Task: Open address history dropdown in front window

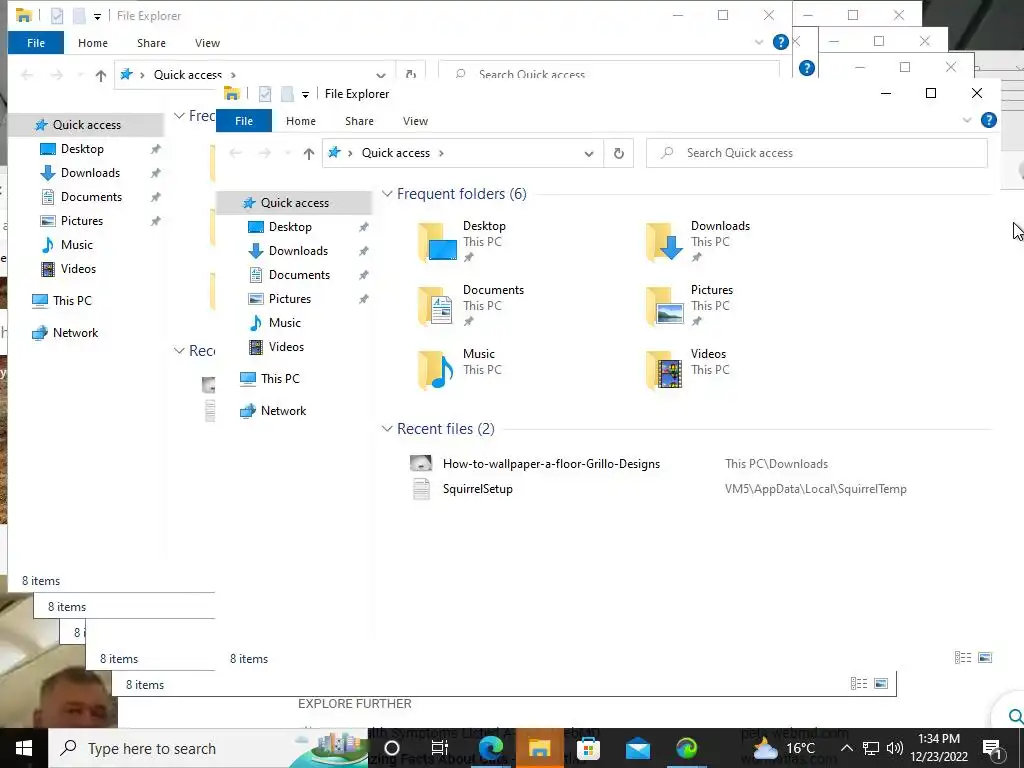Action: [x=588, y=153]
